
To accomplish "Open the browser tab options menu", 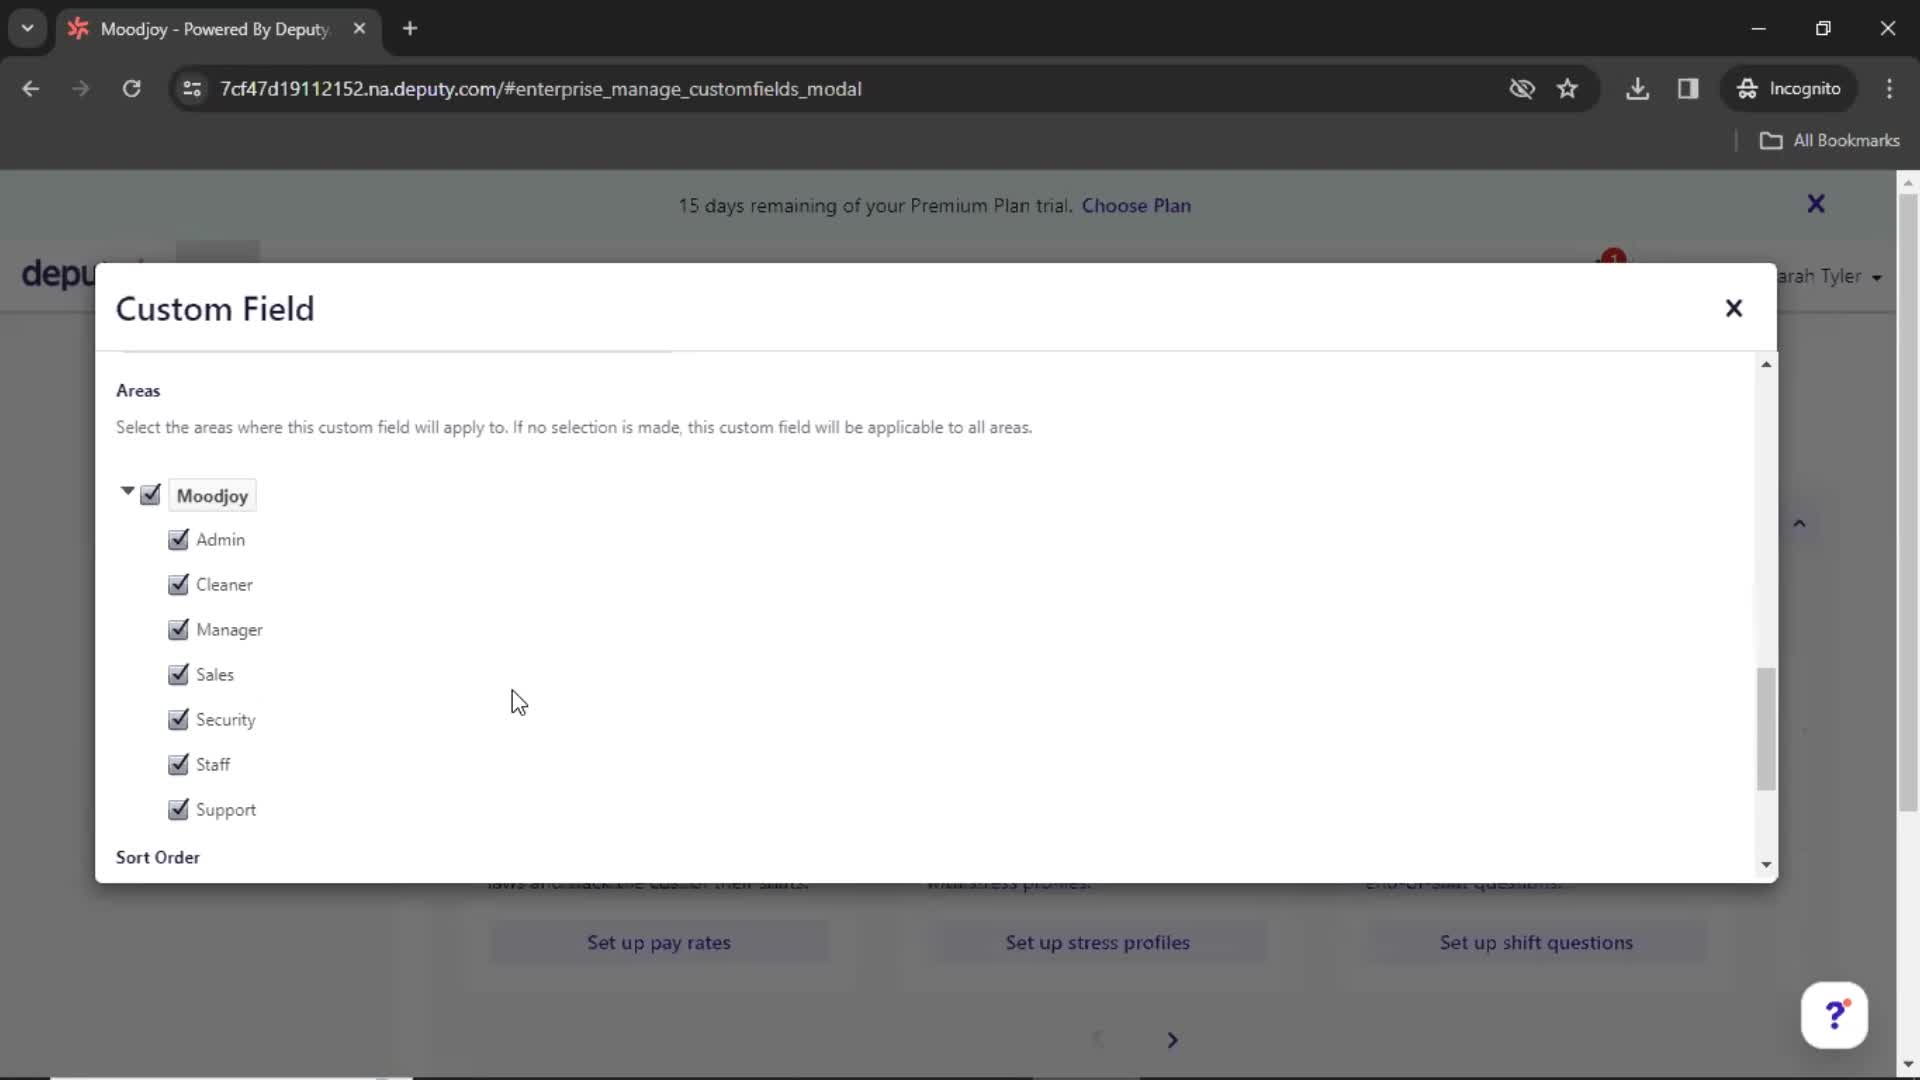I will (x=28, y=29).
